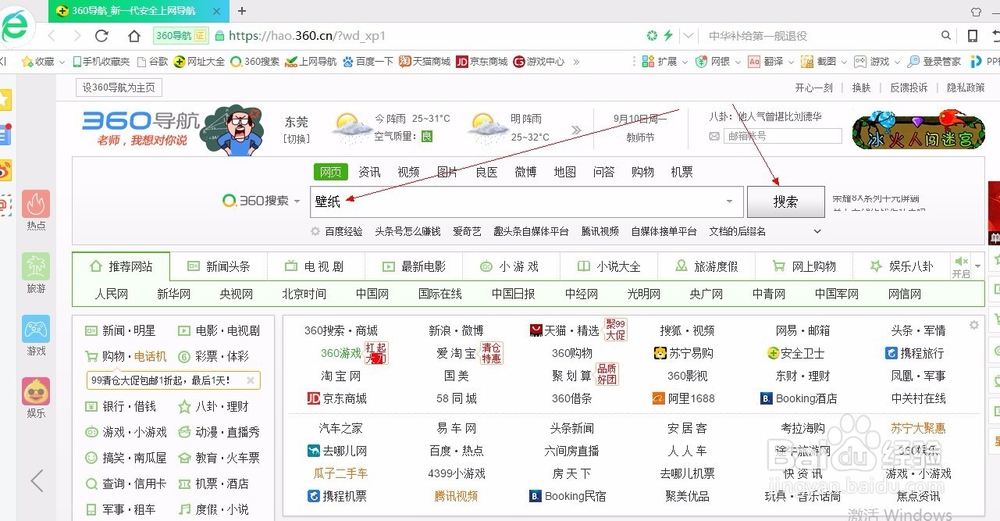Go back with the back arrow
The image size is (1000, 521).
tap(52, 36)
